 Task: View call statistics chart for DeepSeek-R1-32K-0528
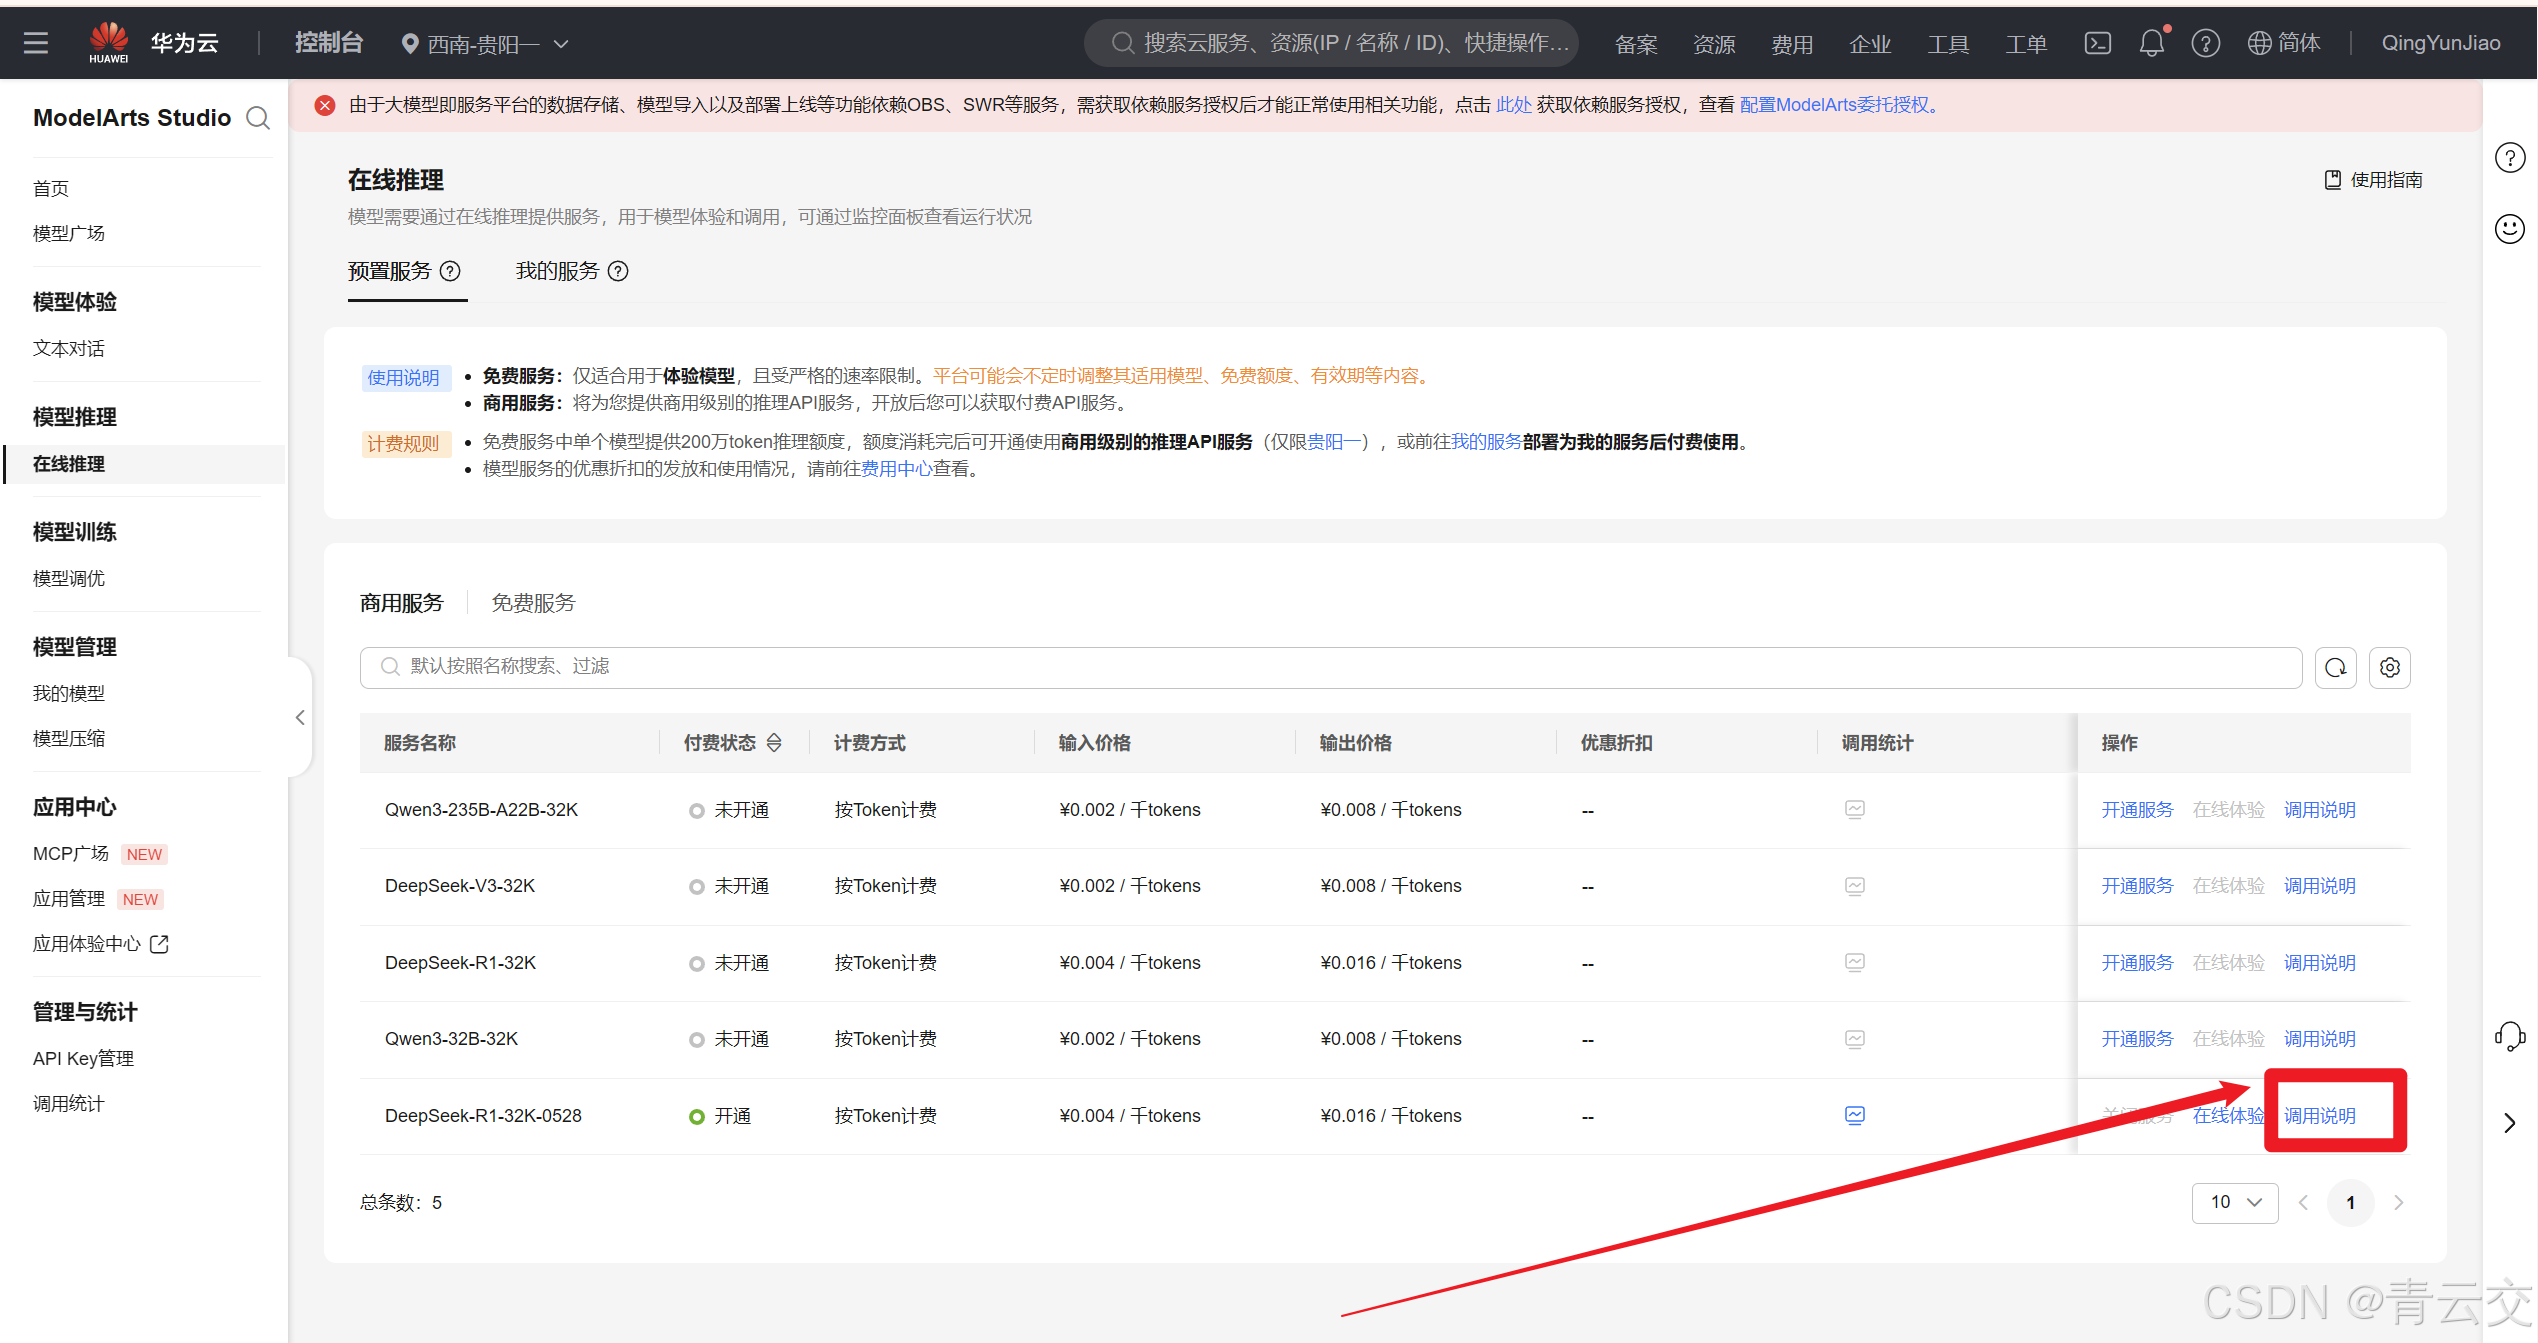[1854, 1115]
